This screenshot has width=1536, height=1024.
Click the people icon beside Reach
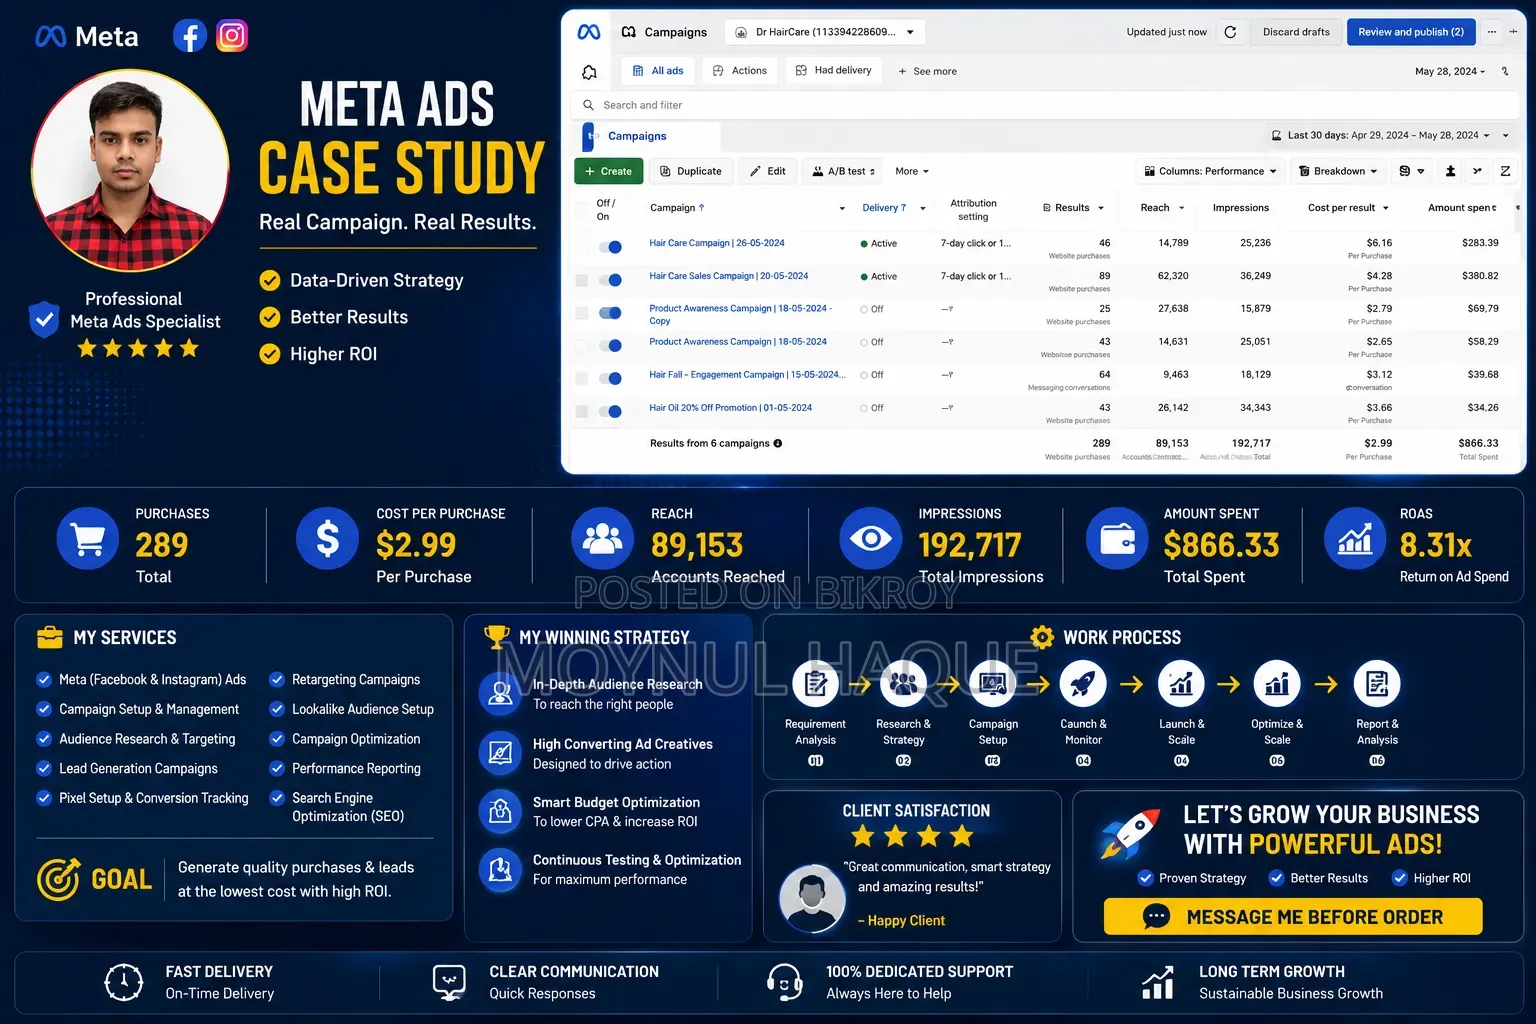point(602,538)
